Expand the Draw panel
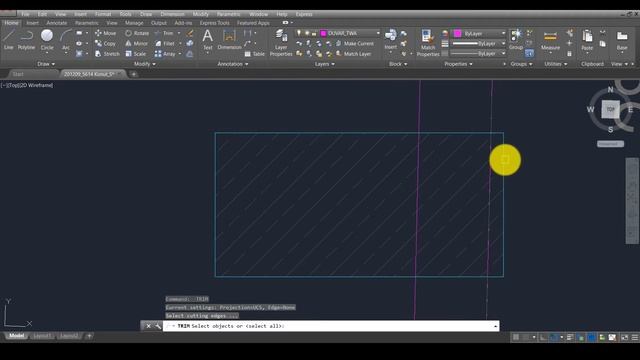 (46, 64)
